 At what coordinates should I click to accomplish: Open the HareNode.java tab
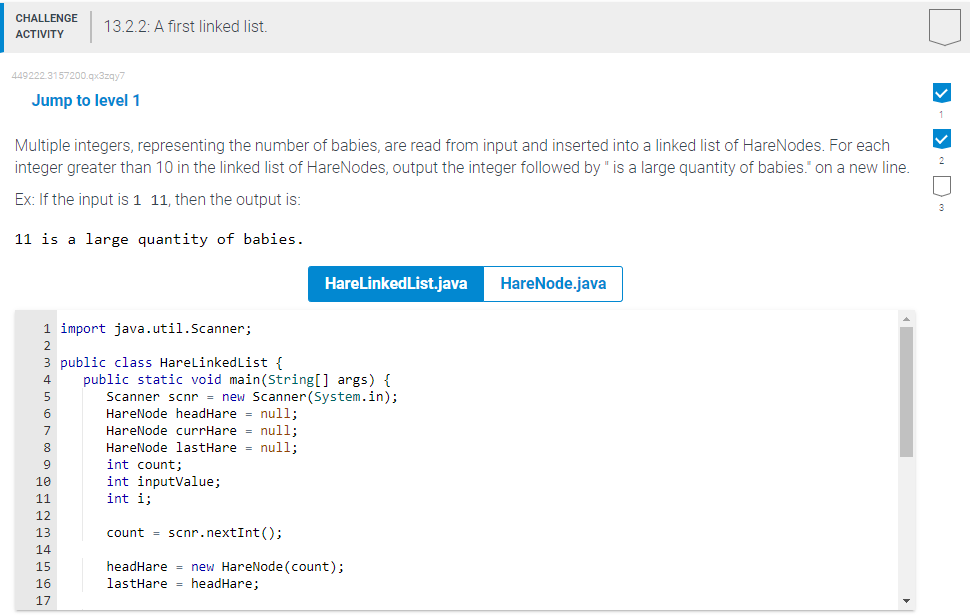(x=553, y=284)
